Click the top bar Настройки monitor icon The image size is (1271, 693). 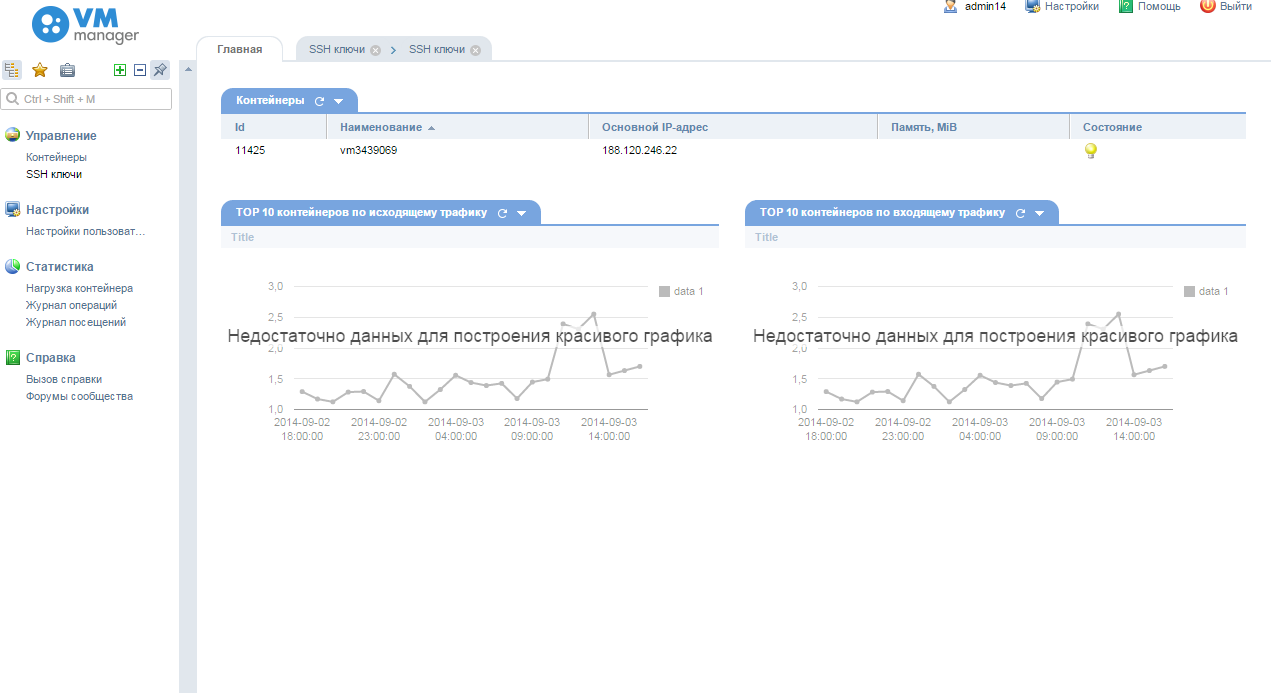pos(1033,6)
